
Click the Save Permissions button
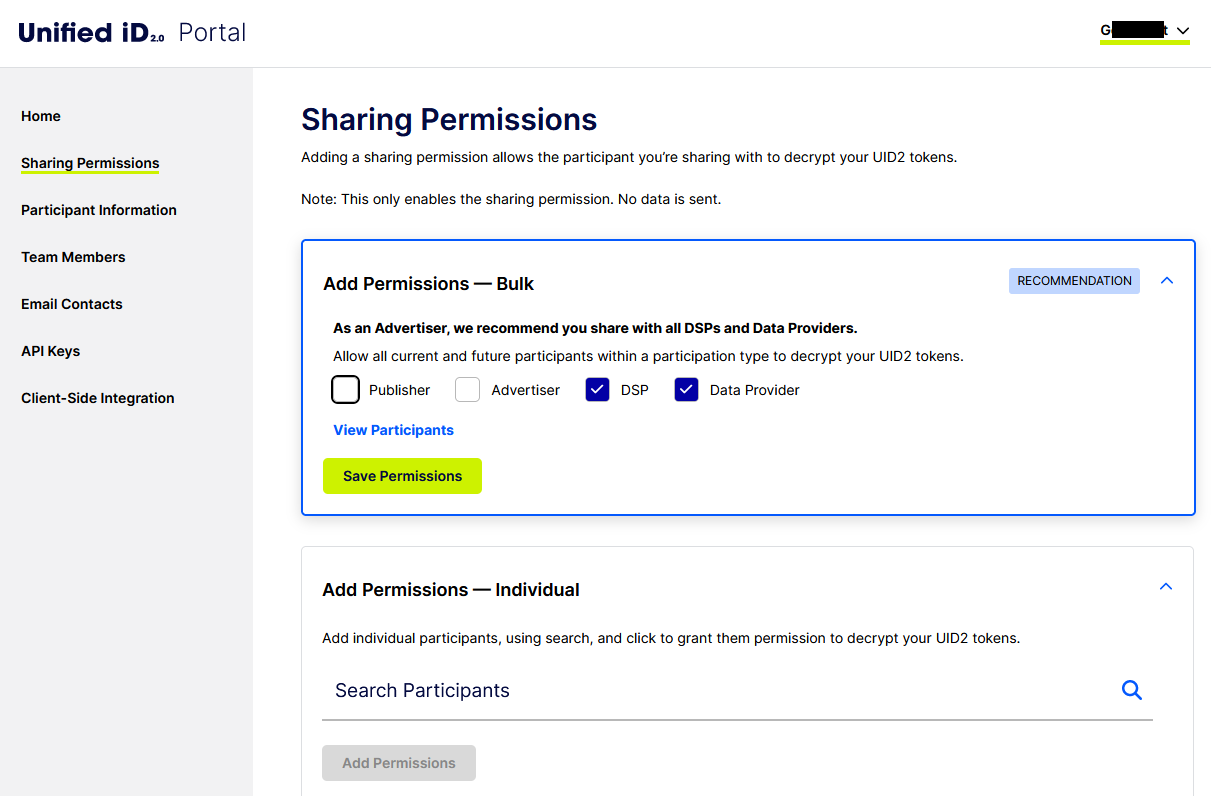(402, 476)
